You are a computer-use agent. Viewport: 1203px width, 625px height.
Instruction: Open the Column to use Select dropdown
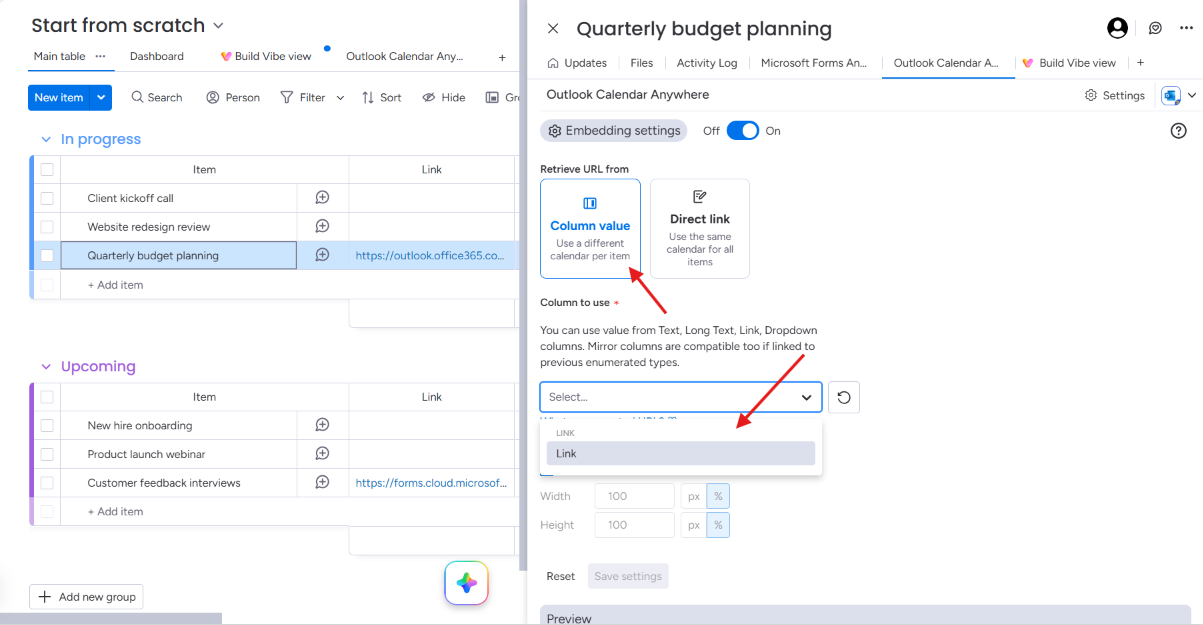pos(681,397)
